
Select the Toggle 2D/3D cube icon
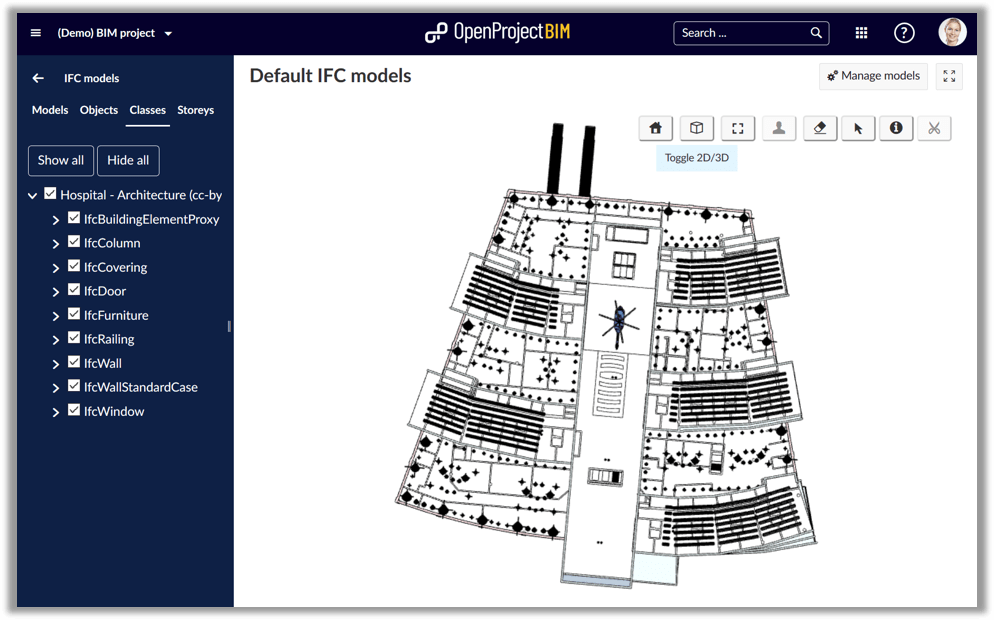[x=696, y=128]
